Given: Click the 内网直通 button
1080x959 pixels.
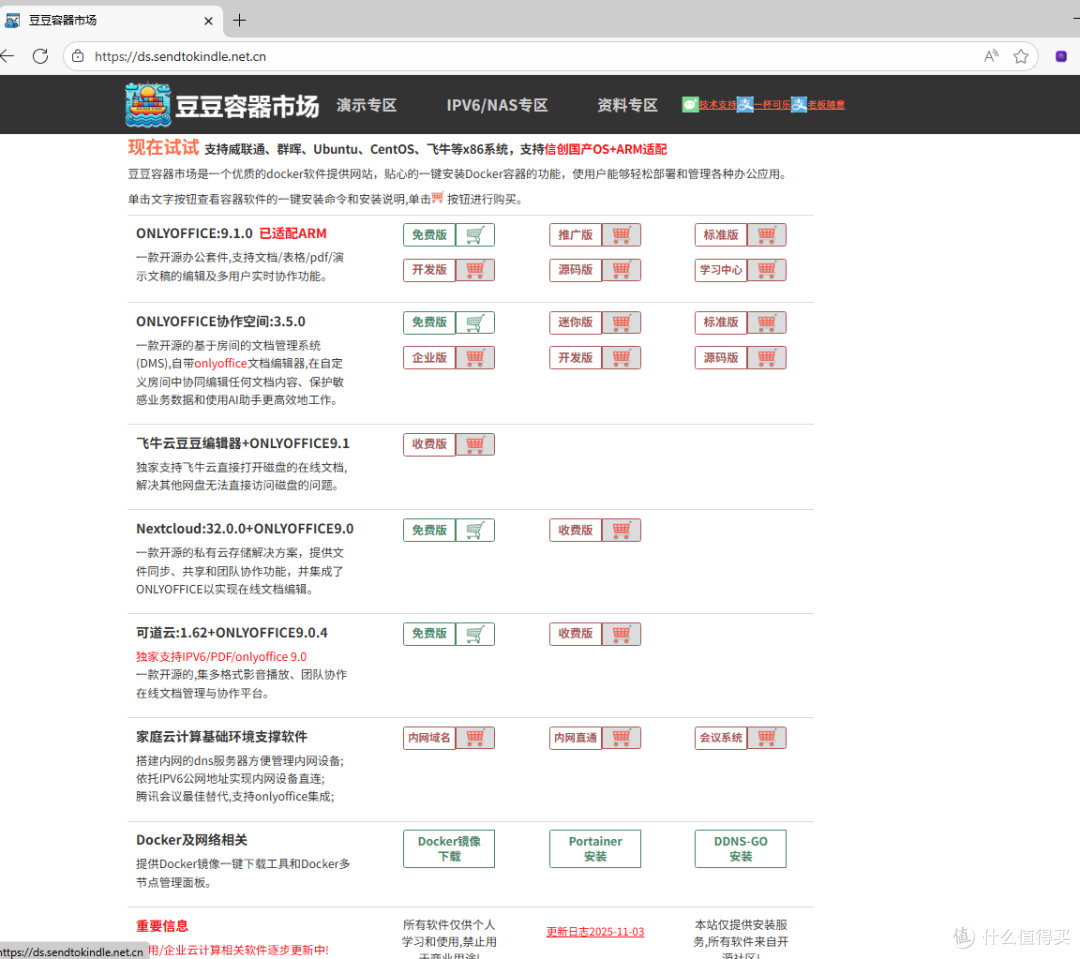Looking at the screenshot, I should pyautogui.click(x=576, y=738).
